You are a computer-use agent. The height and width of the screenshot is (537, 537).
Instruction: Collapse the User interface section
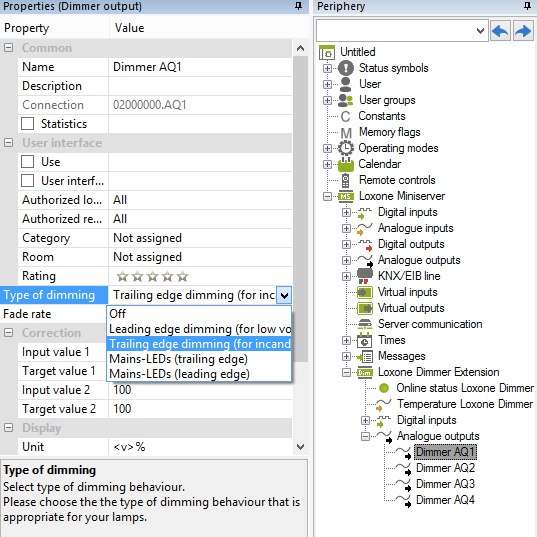[9, 142]
